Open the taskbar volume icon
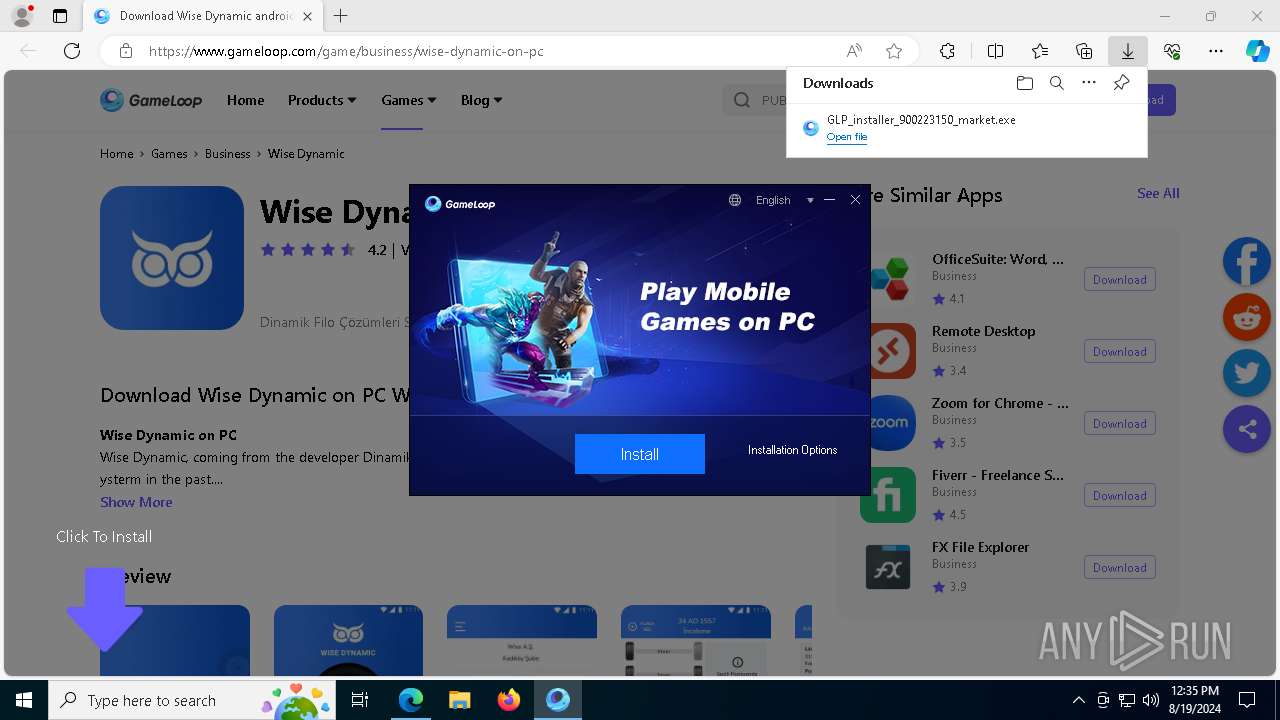This screenshot has width=1280, height=720. [1151, 700]
